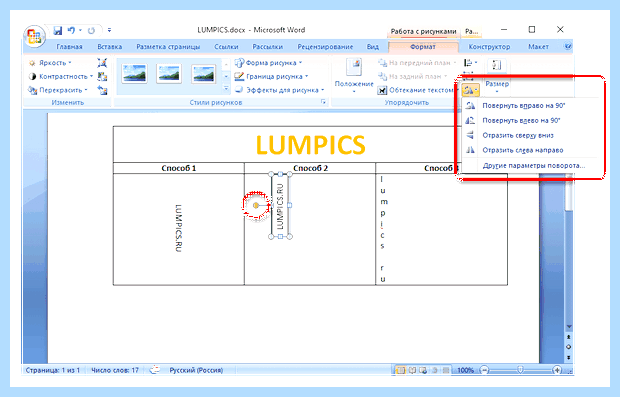Open the Форма рисунка dropdown
This screenshot has height=397, width=620.
[268, 63]
